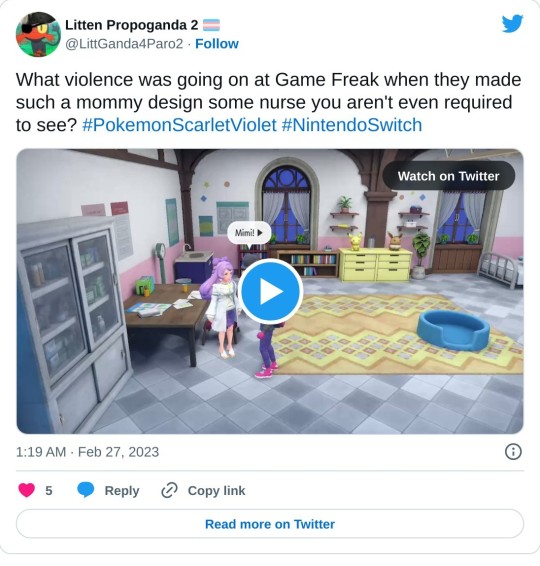Viewport: 540px width, 566px height.
Task: Open the Litten Propoganda 2 profile avatar
Action: [38, 34]
